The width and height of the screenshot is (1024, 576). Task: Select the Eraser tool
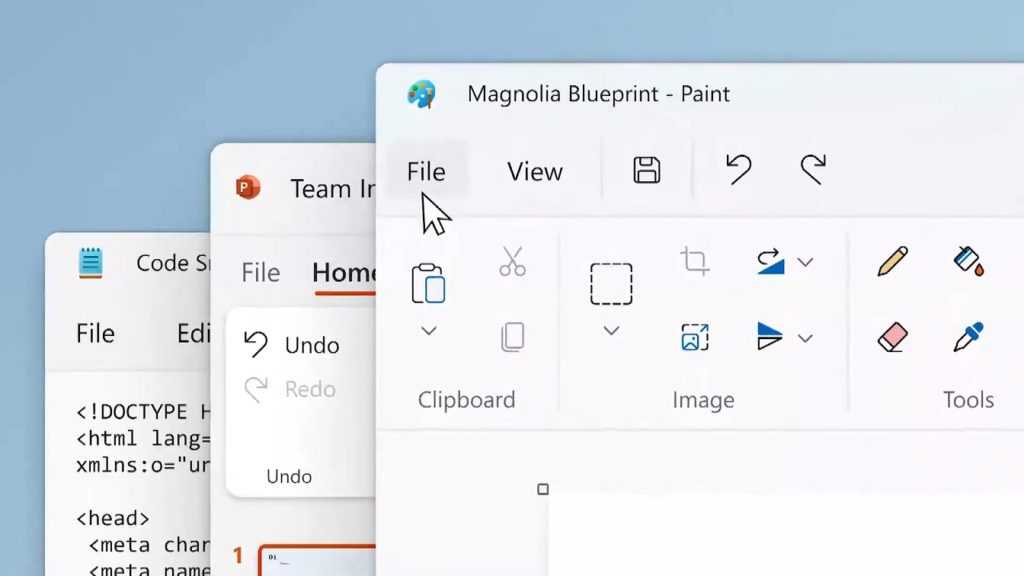(x=893, y=338)
